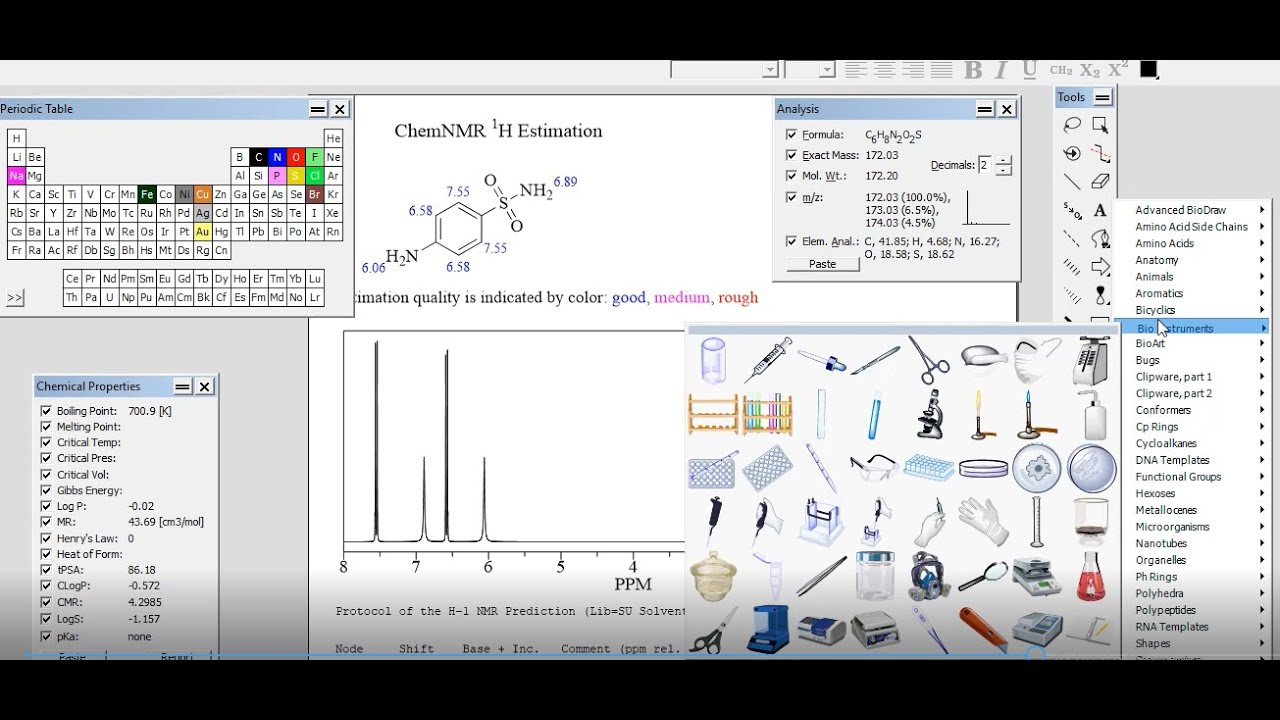The height and width of the screenshot is (720, 1280).
Task: Insert the orange utility knife template
Action: 983,630
